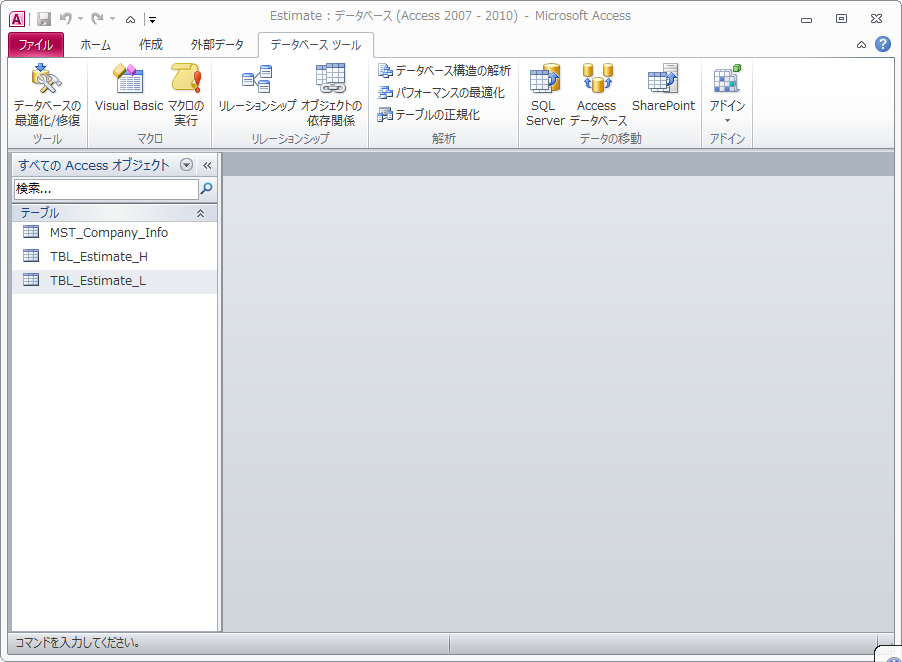Click the up-caret icon in Quick Access toolbar

[x=131, y=20]
